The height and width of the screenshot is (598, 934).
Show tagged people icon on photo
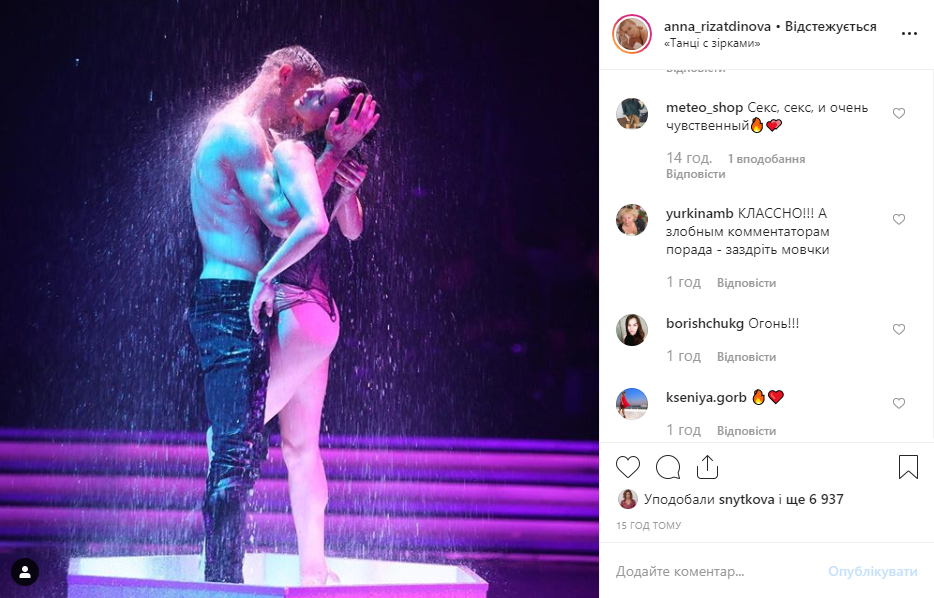point(25,572)
